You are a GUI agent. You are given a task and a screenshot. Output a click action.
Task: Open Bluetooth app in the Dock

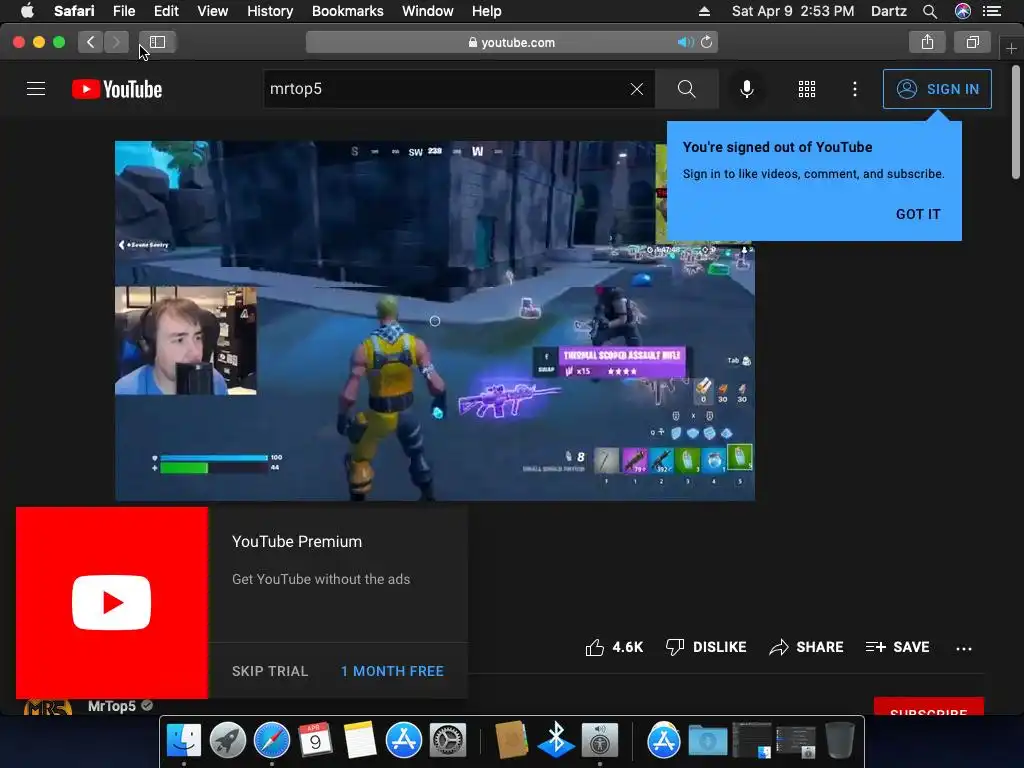[556, 739]
